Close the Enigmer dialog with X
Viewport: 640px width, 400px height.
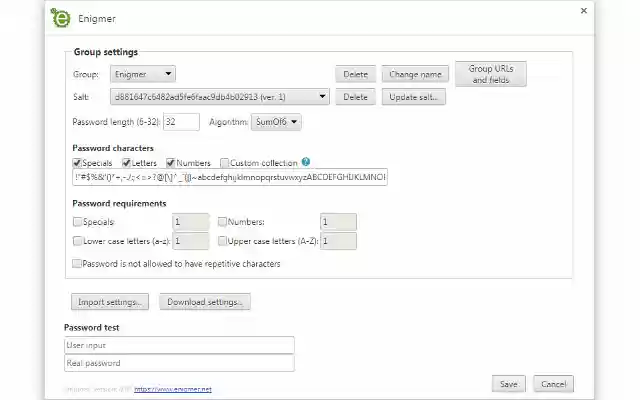tap(584, 11)
